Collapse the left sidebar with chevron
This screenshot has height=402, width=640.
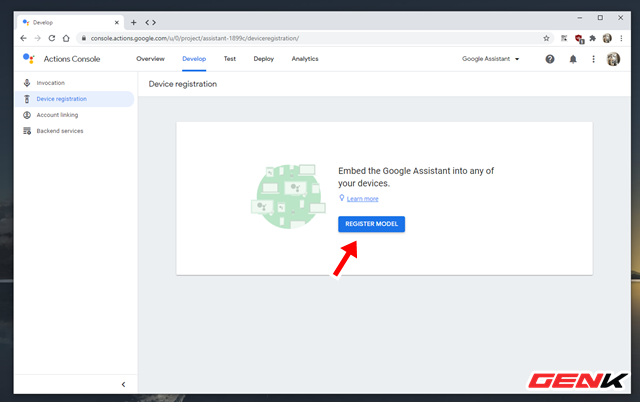pyautogui.click(x=123, y=384)
